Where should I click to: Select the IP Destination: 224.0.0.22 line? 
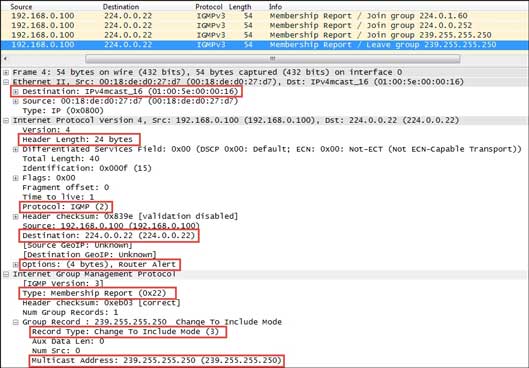pos(109,235)
